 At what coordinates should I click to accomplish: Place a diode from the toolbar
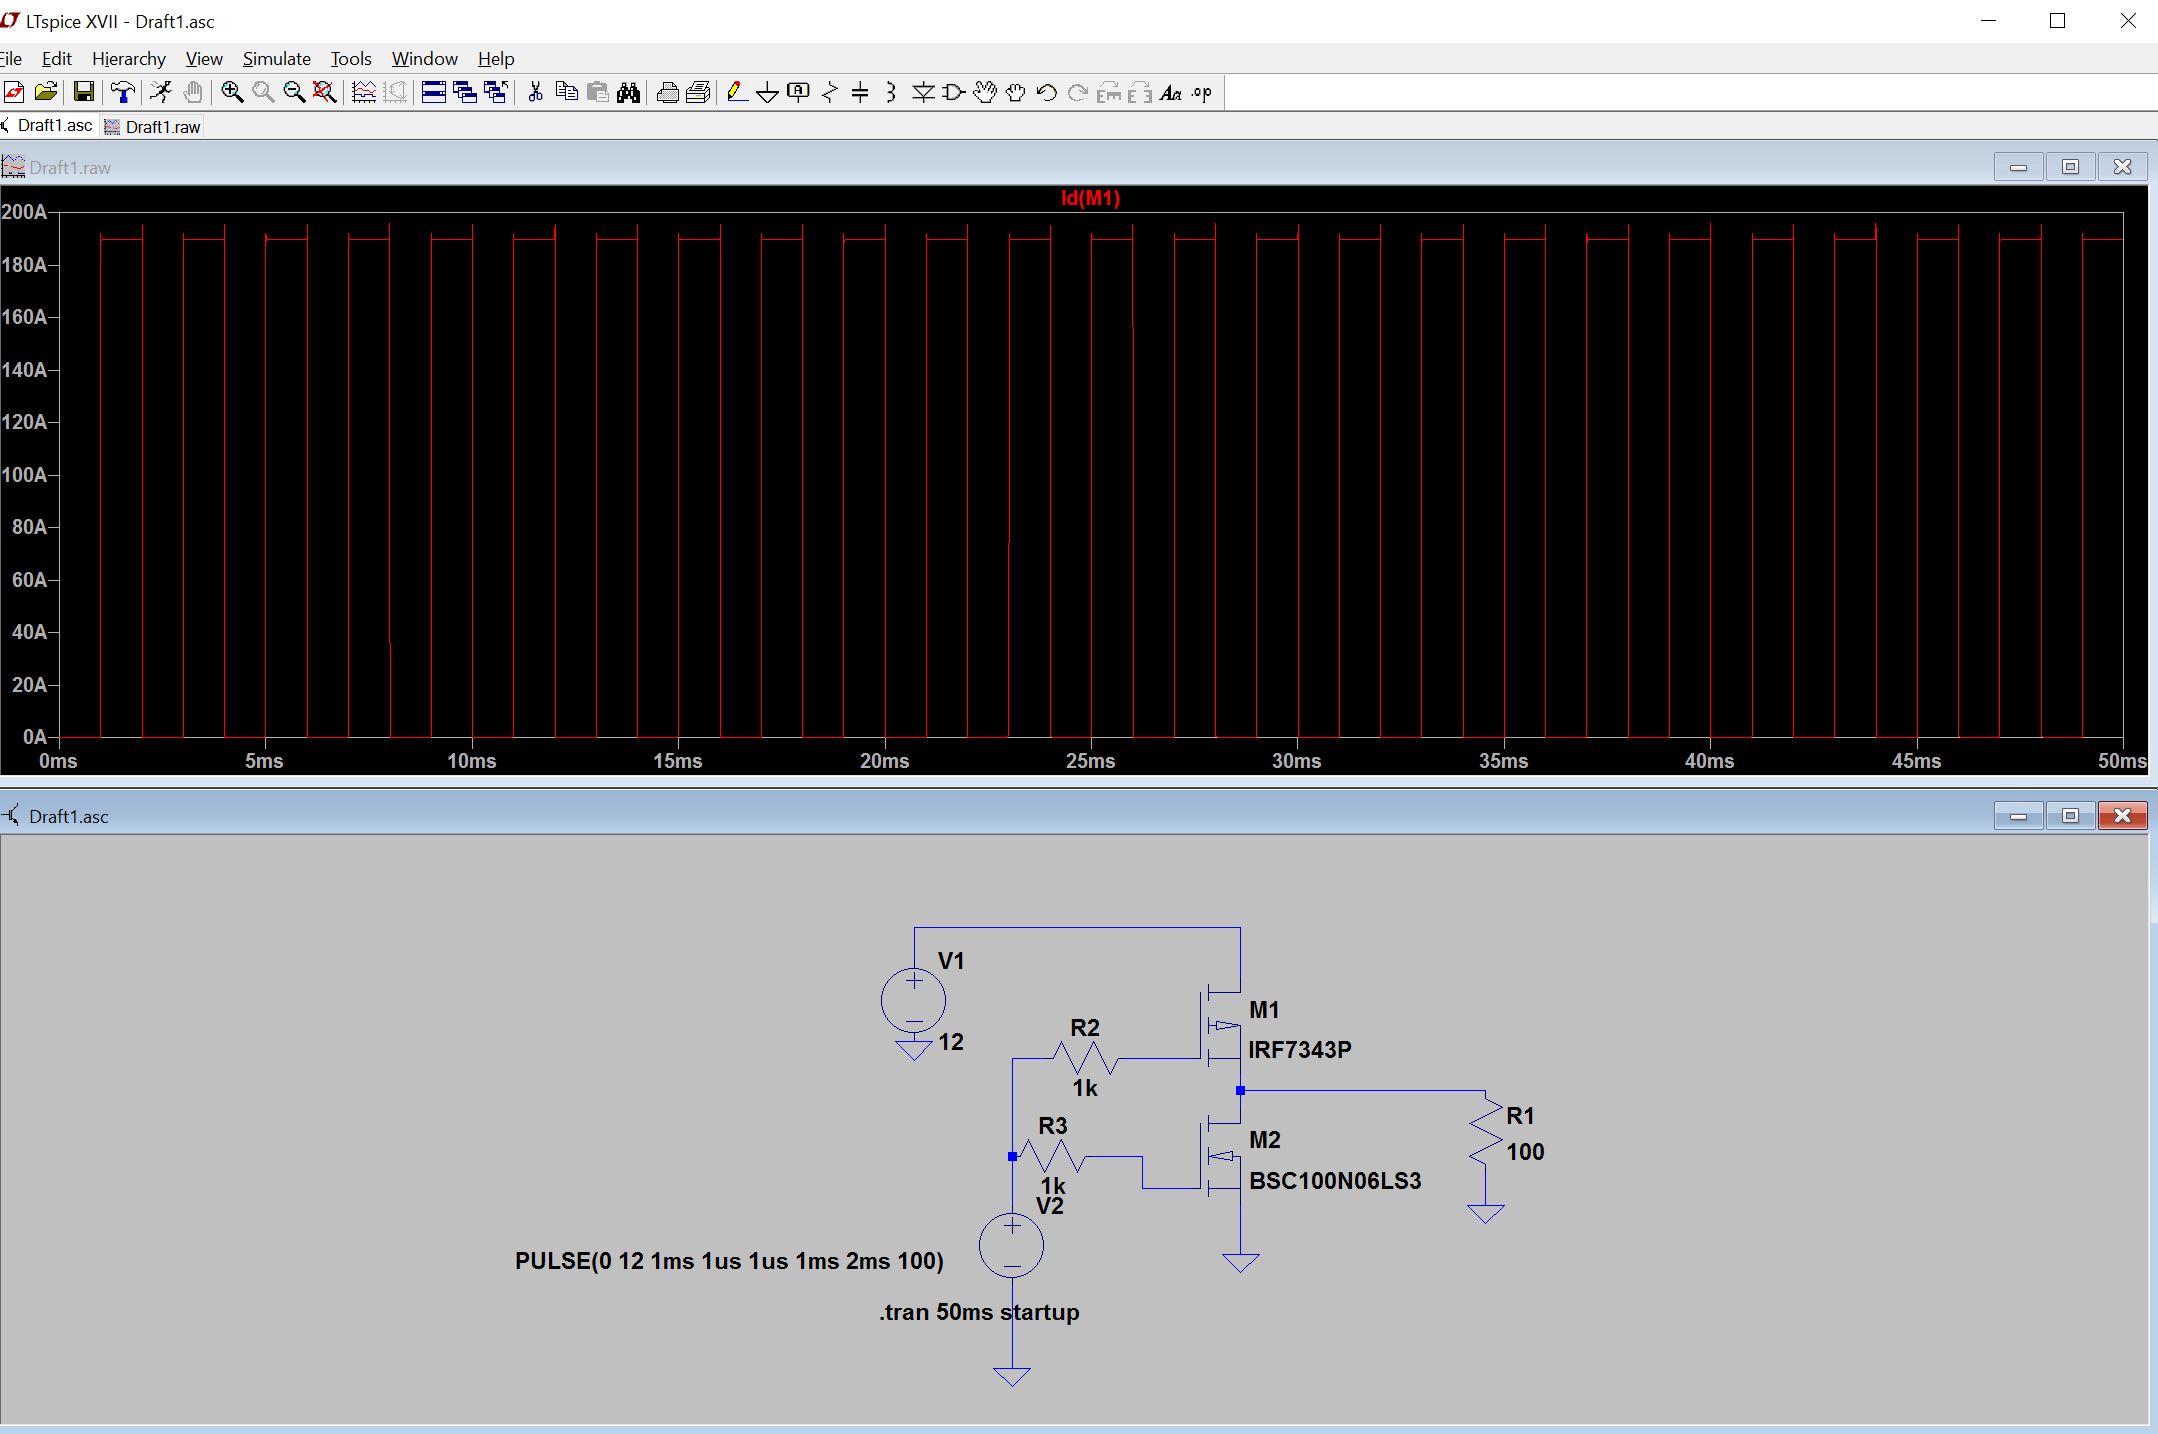[923, 93]
